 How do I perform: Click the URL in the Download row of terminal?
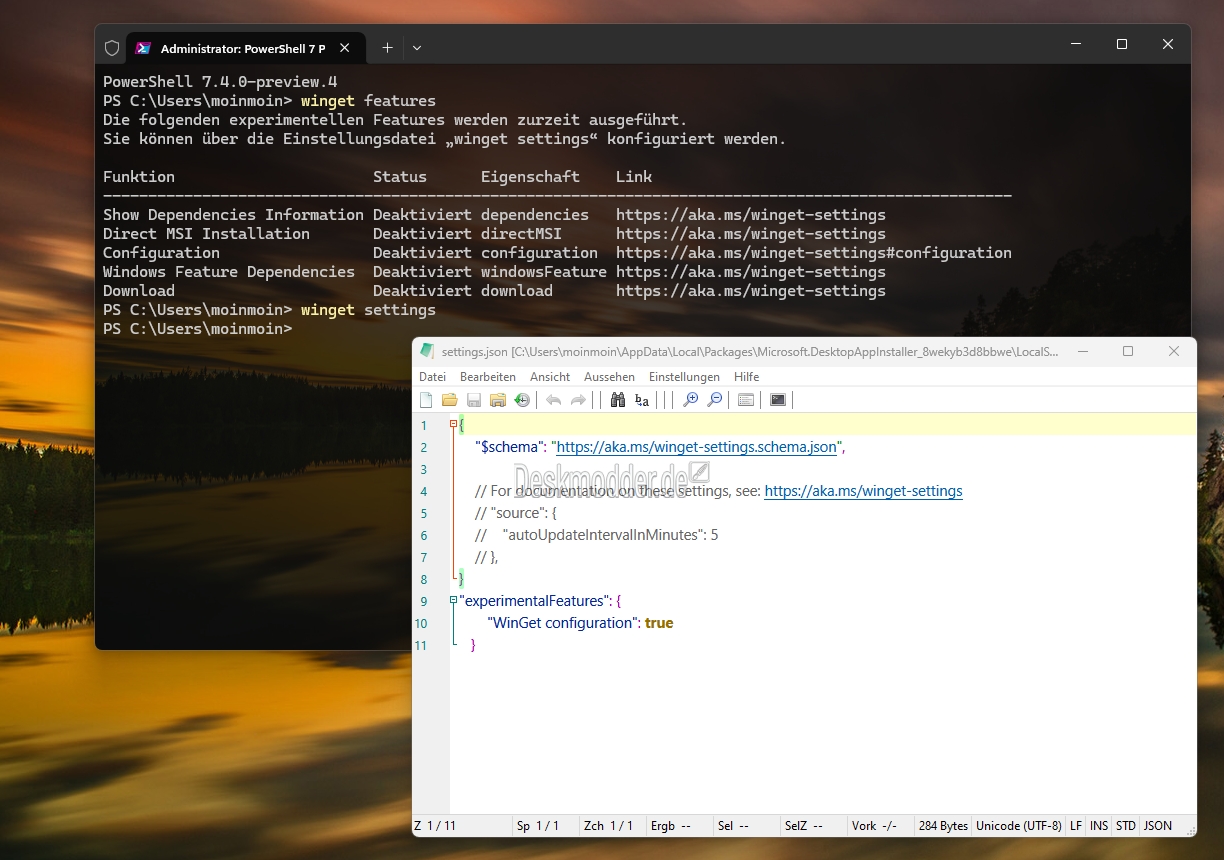[751, 291]
